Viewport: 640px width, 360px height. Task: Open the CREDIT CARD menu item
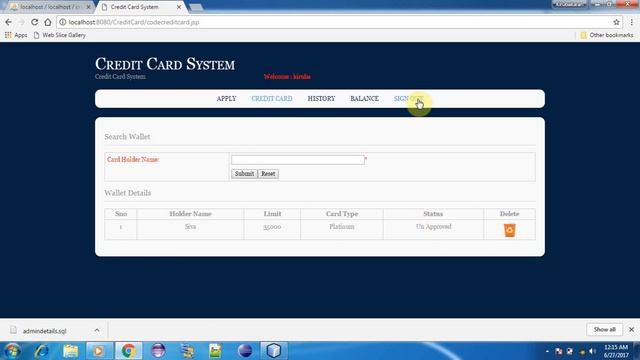tap(272, 99)
